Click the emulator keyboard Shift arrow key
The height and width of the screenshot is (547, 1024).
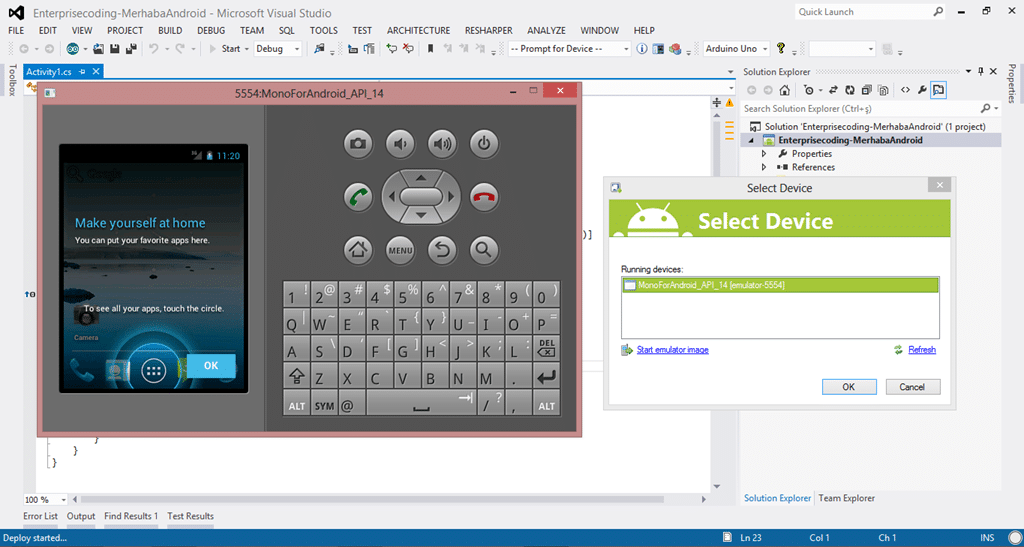point(296,377)
